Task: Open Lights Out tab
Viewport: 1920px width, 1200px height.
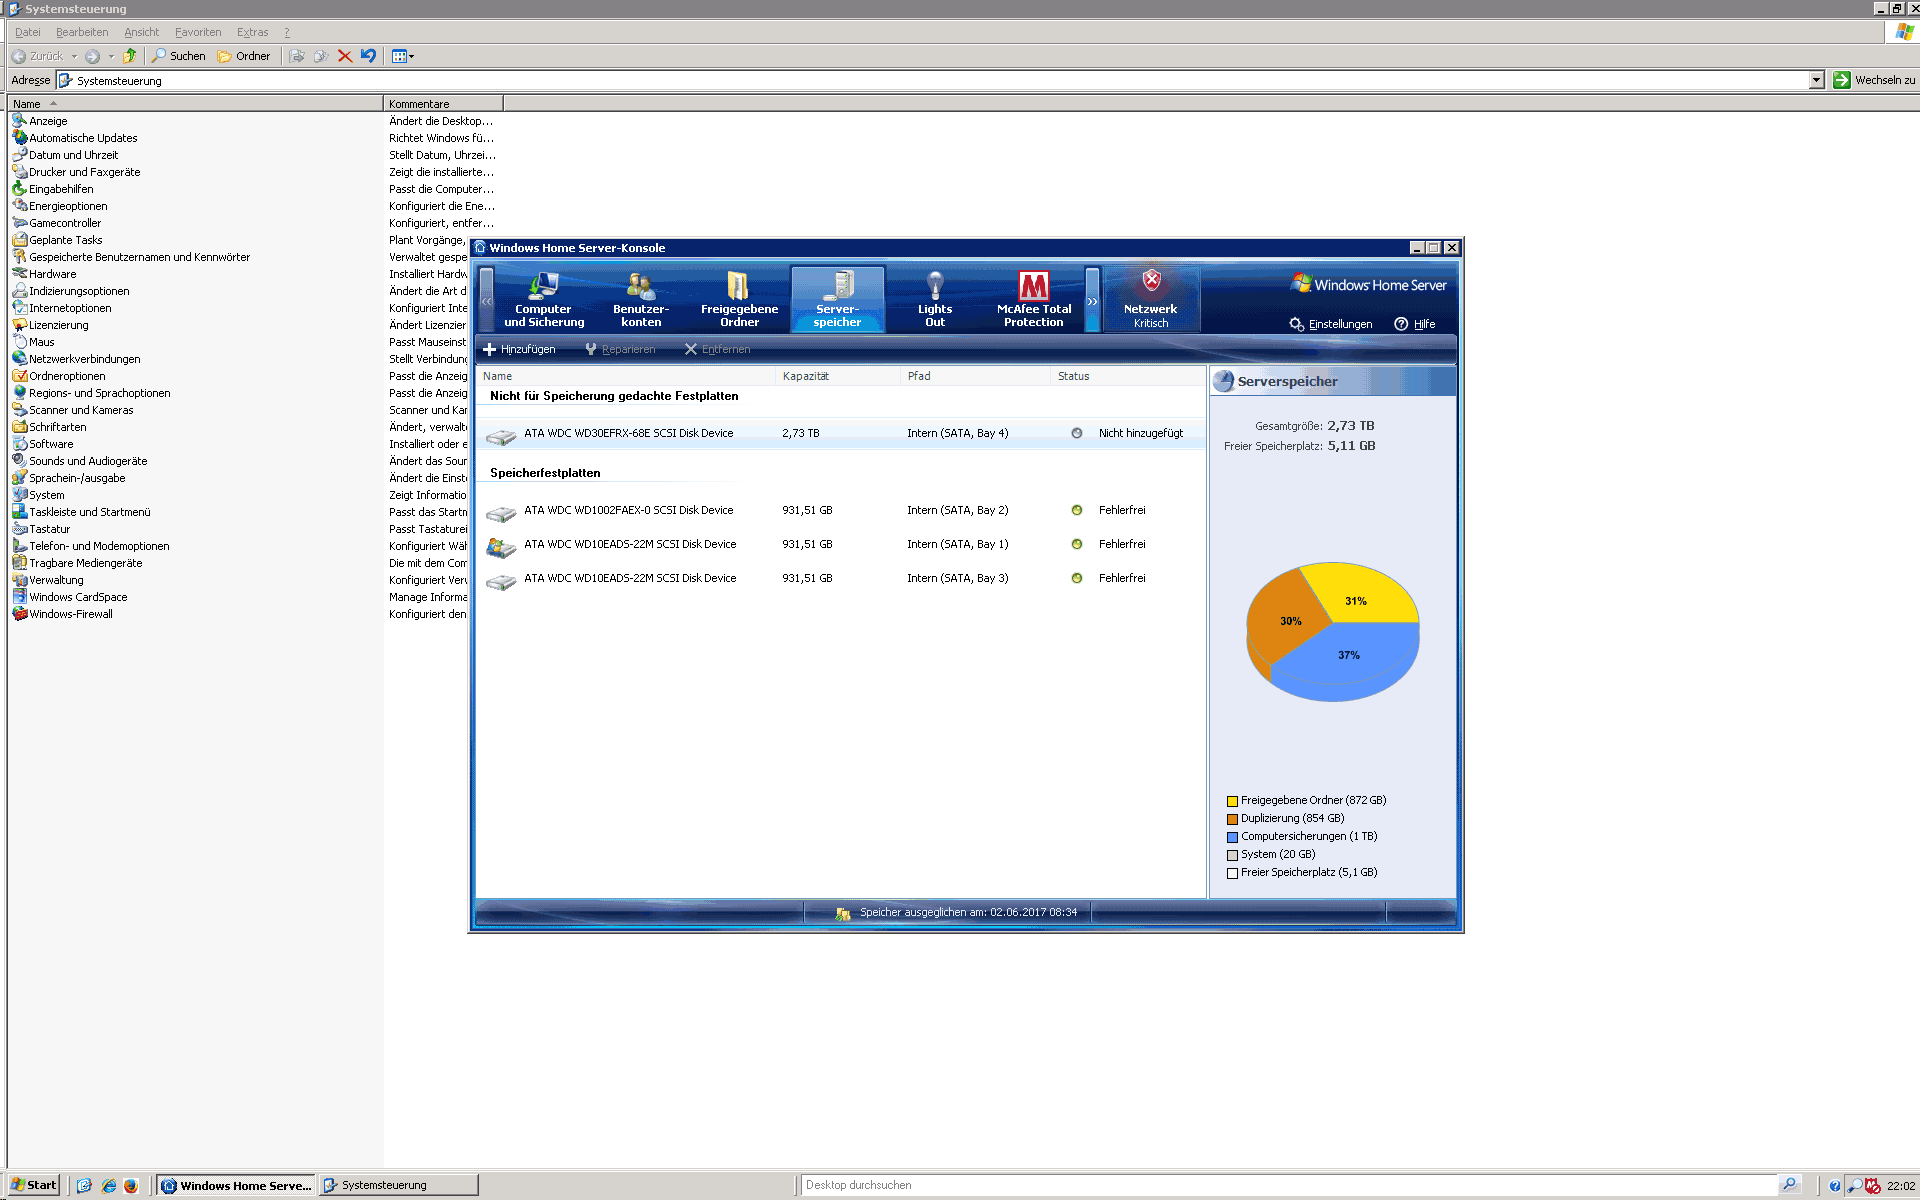Action: (x=934, y=299)
